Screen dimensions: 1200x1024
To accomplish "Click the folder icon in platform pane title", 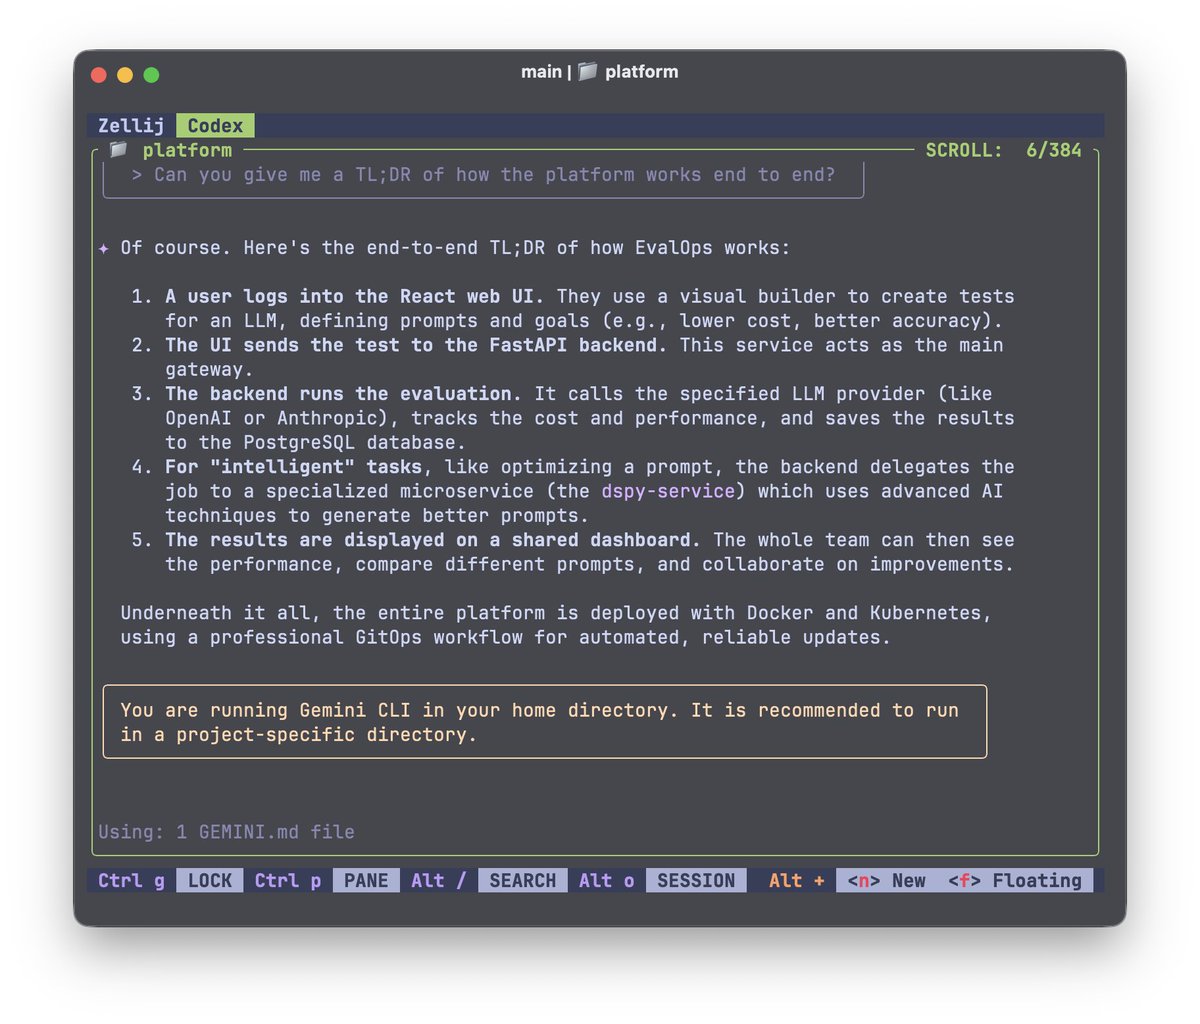I will pyautogui.click(x=119, y=150).
